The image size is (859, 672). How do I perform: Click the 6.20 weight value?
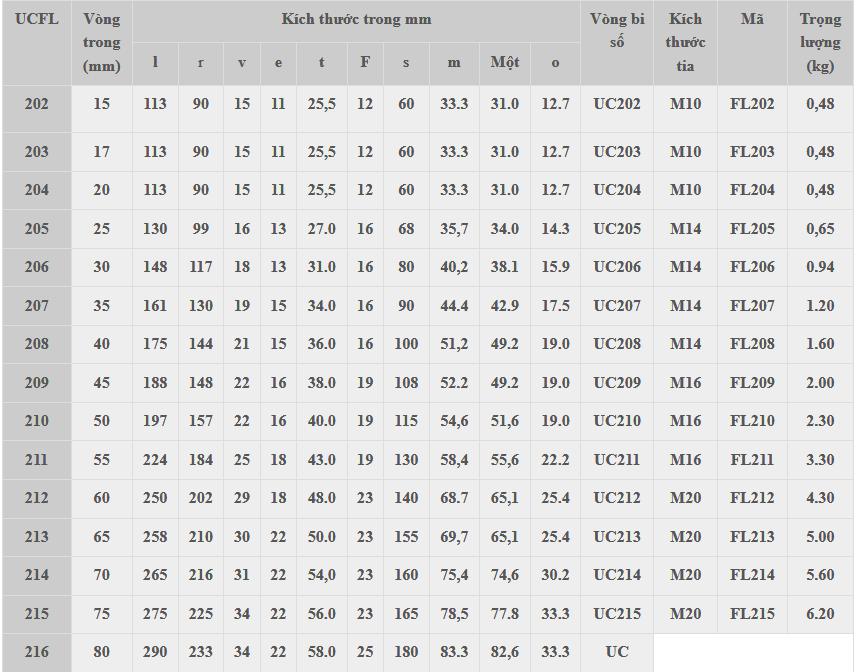click(x=820, y=614)
